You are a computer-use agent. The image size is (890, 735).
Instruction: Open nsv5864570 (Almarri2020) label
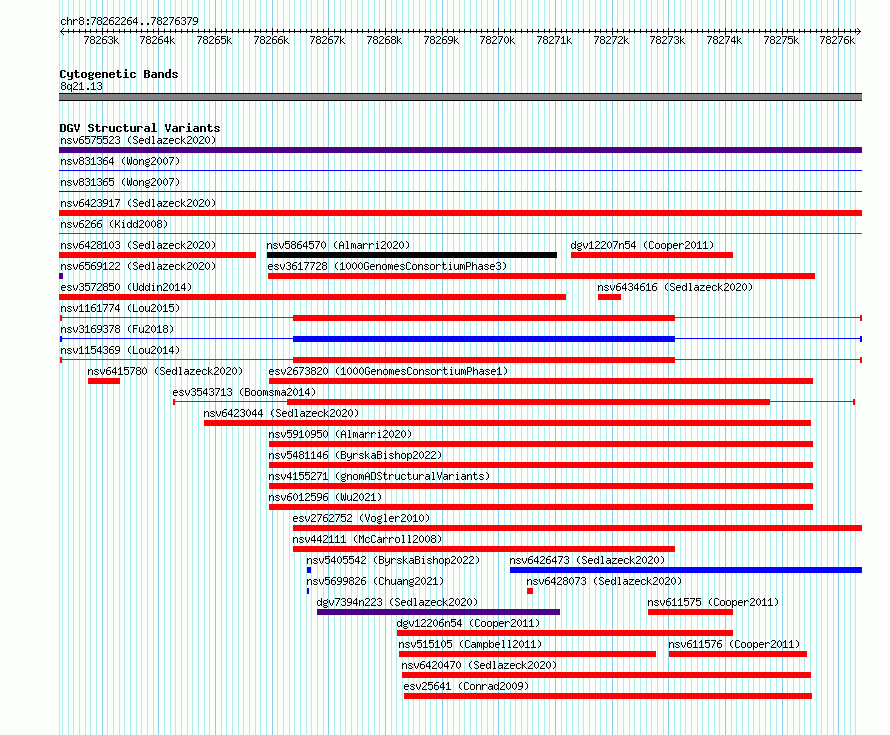[x=338, y=245]
